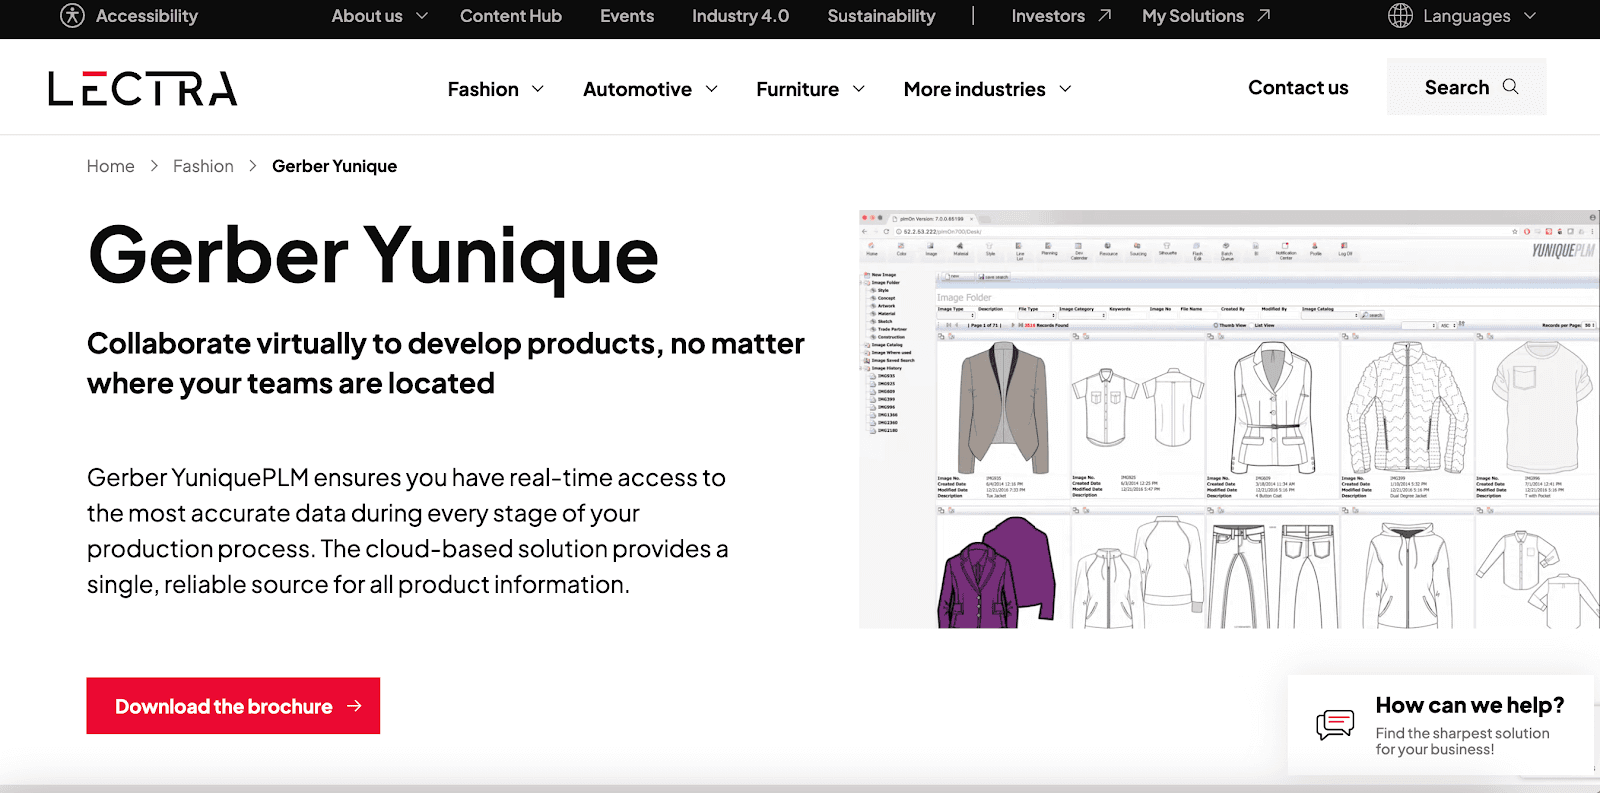Open My Solutions external link
Image resolution: width=1600 pixels, height=793 pixels.
pos(1206,16)
